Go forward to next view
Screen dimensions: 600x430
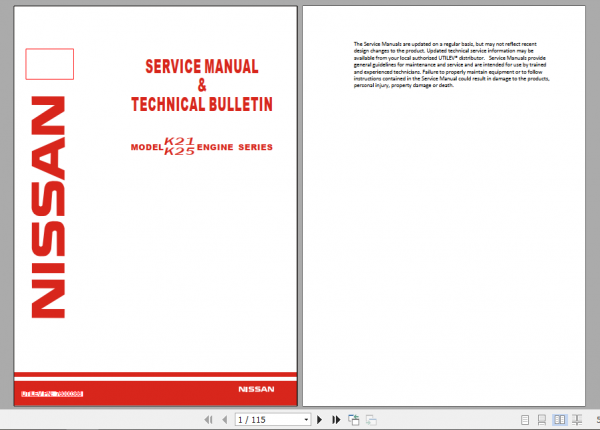(371, 420)
